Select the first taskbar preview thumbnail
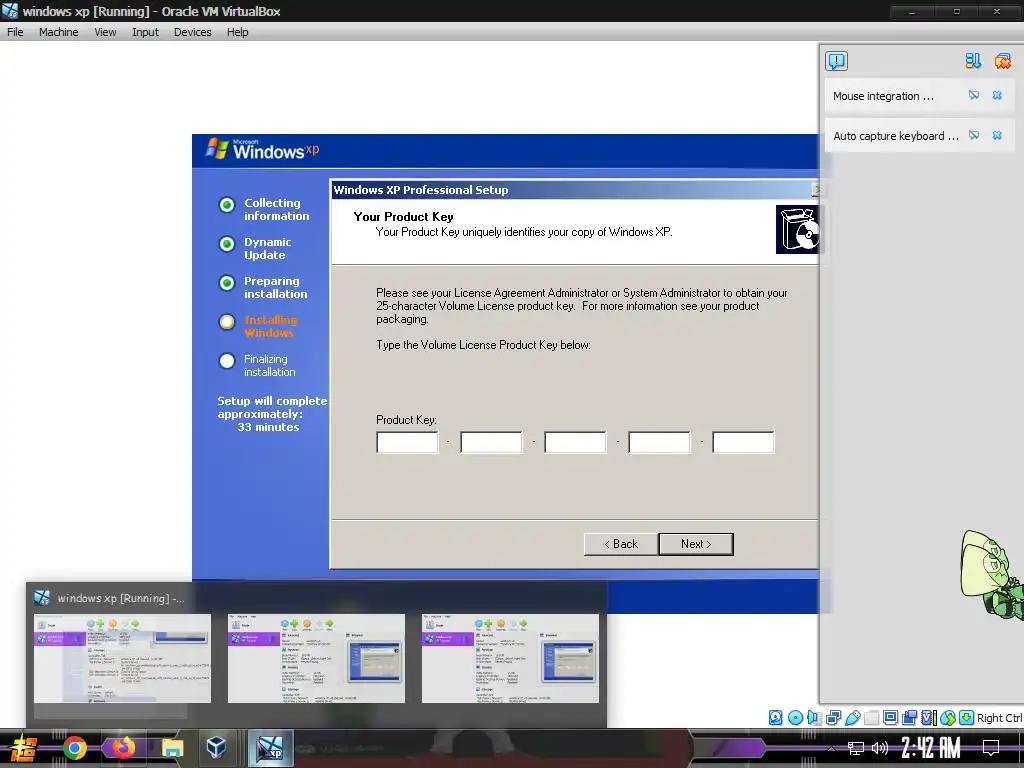Viewport: 1024px width, 768px height. [x=122, y=658]
